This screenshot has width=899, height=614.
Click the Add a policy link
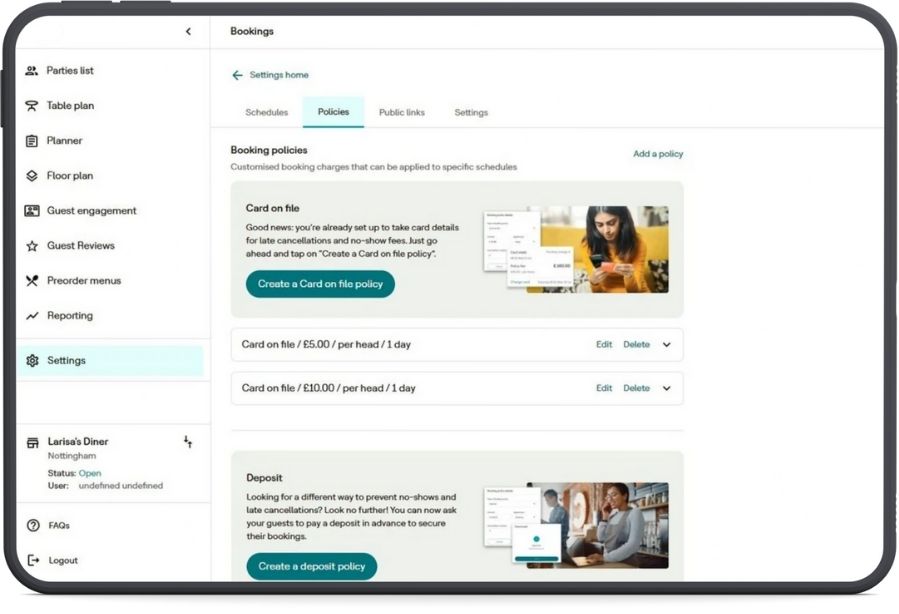(658, 154)
